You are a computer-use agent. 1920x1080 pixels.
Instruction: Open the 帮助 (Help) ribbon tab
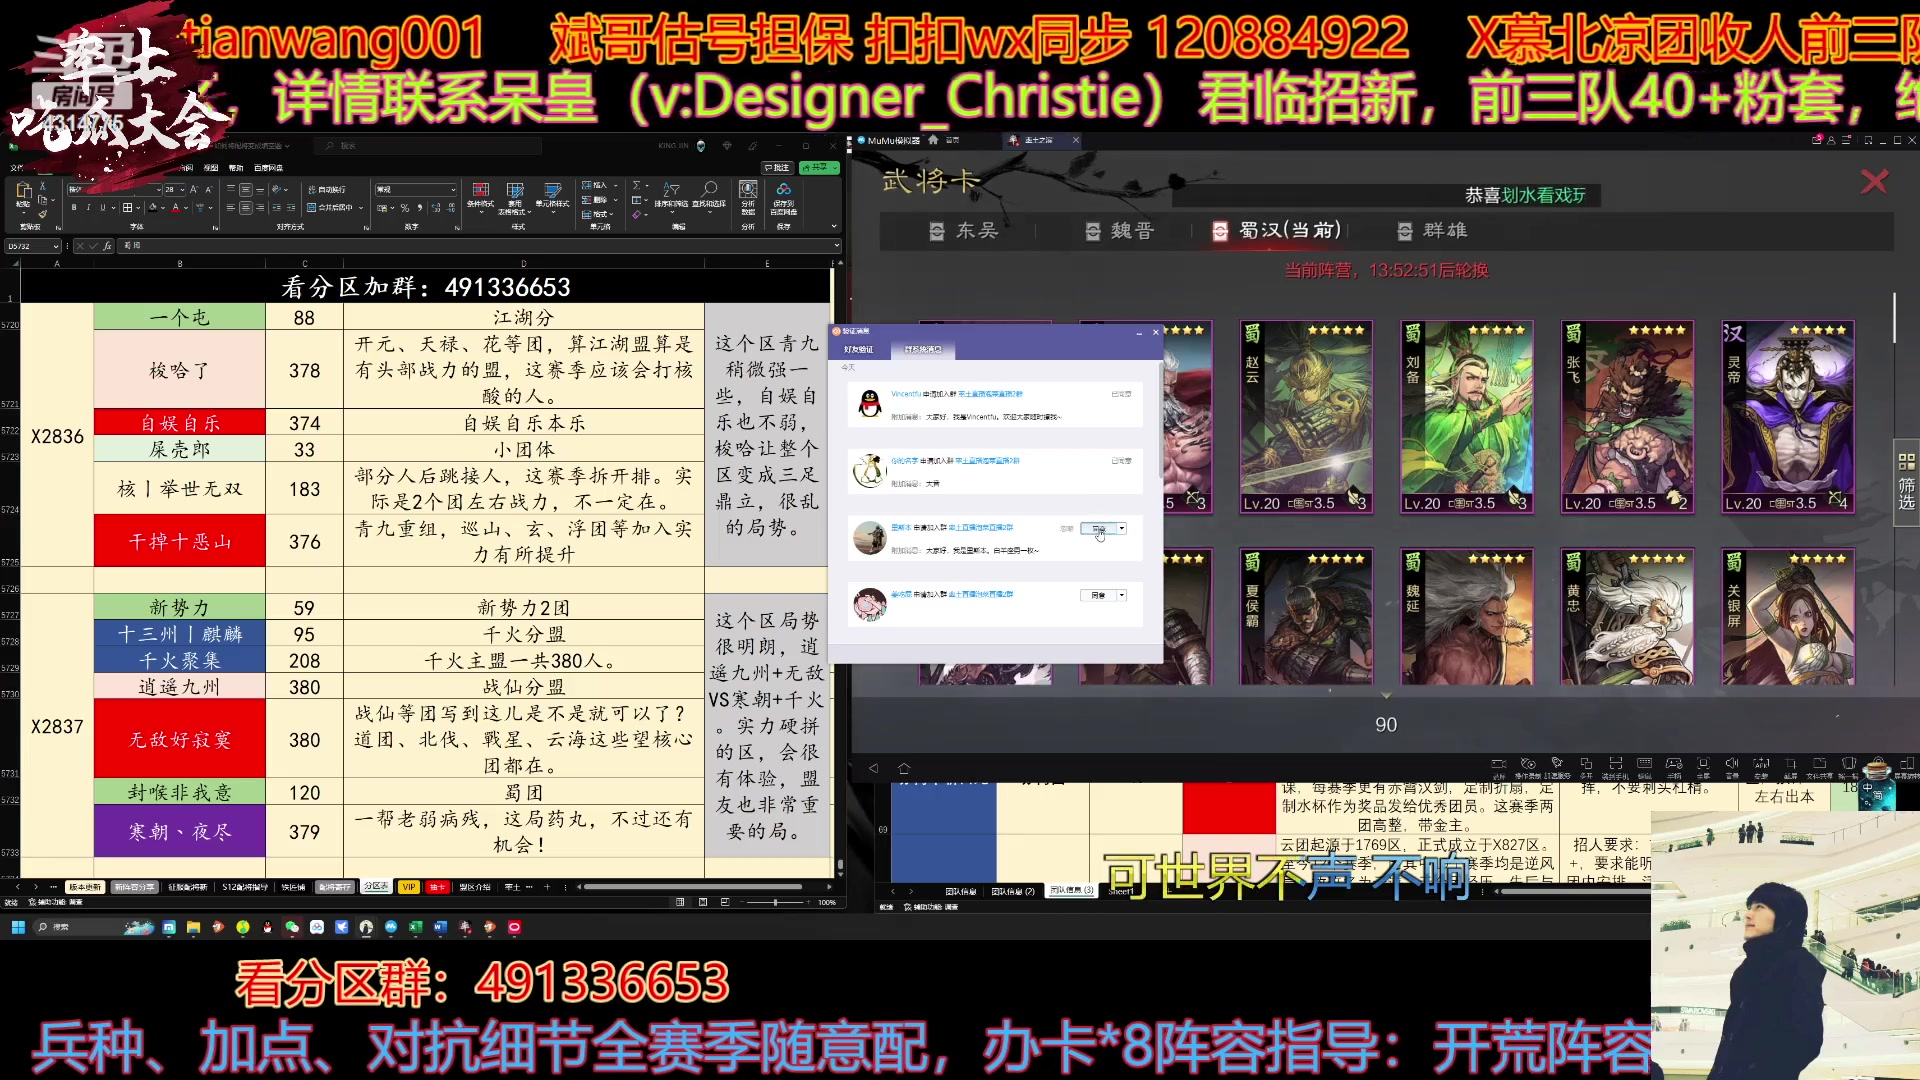[236, 168]
